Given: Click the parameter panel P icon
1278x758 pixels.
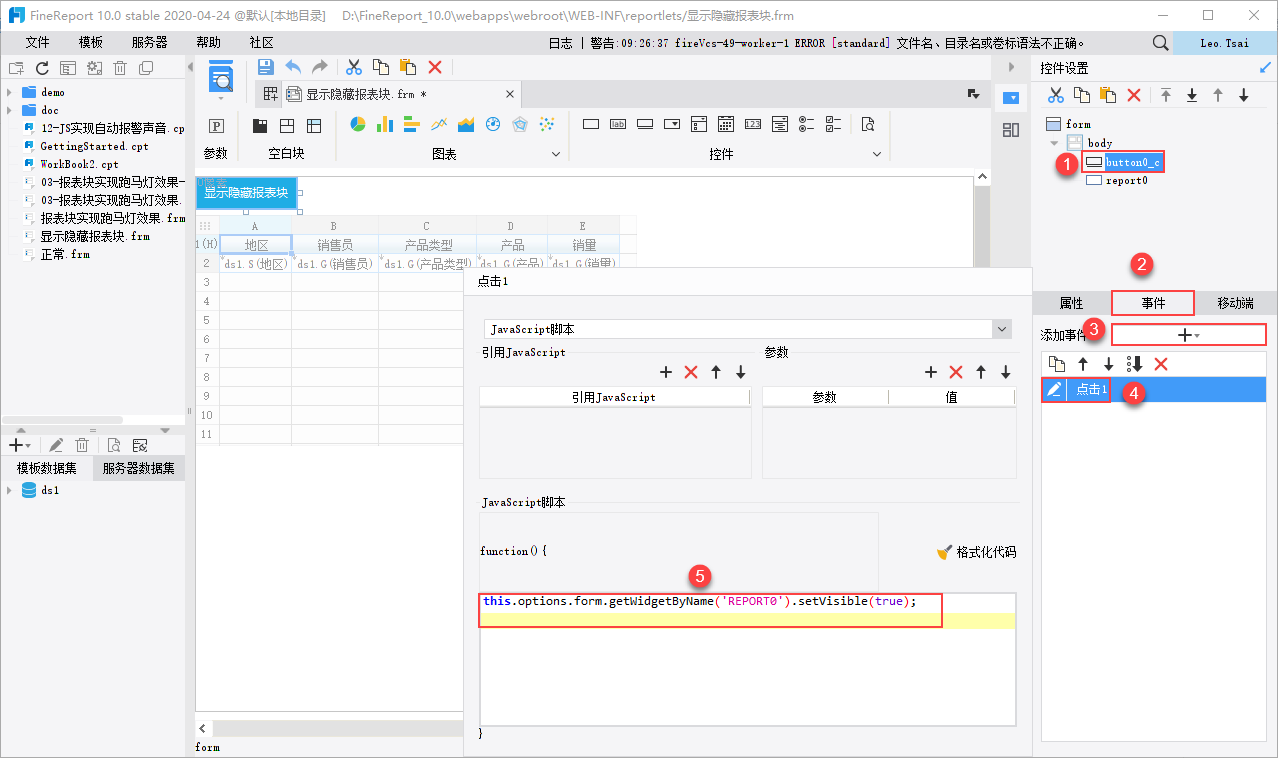Looking at the screenshot, I should 216,126.
